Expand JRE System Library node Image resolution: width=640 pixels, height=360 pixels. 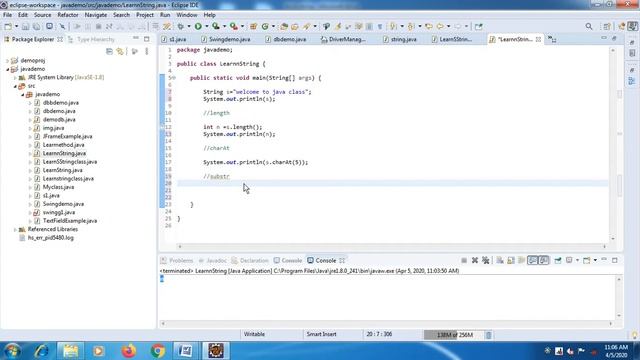pos(15,78)
